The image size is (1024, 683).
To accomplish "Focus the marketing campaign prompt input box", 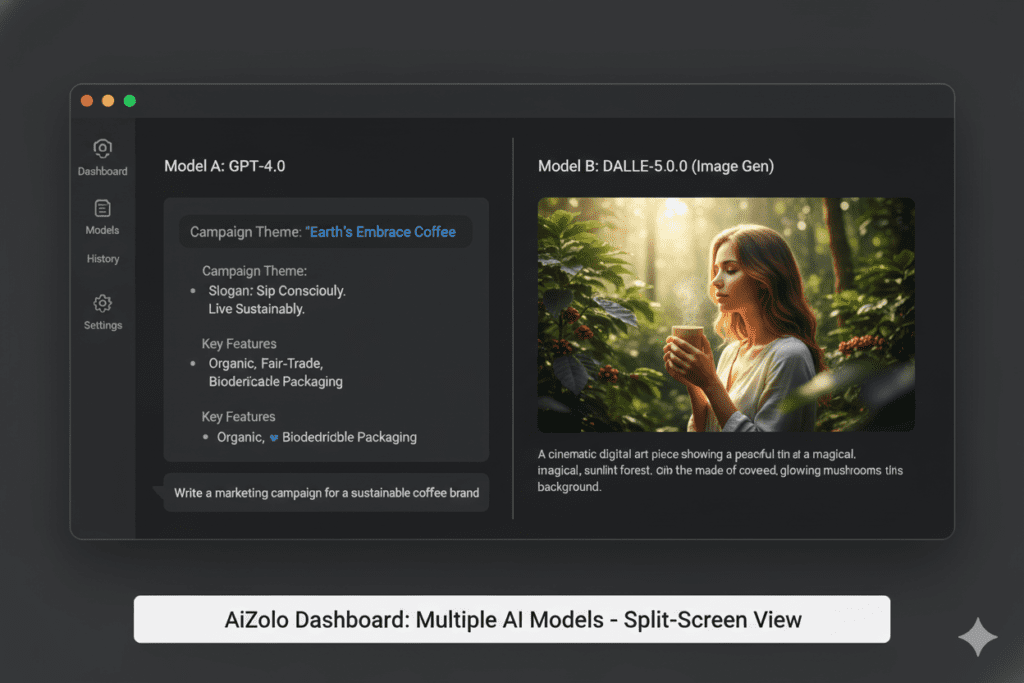I will [326, 493].
